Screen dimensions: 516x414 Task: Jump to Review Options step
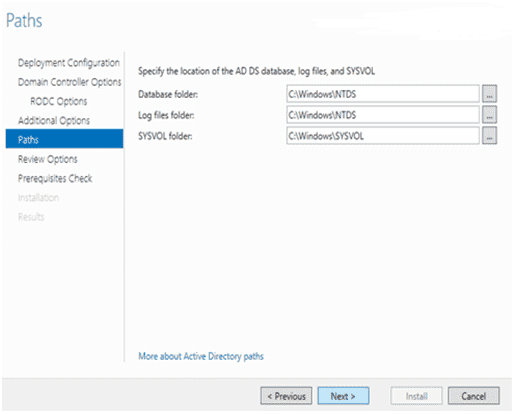[48, 159]
